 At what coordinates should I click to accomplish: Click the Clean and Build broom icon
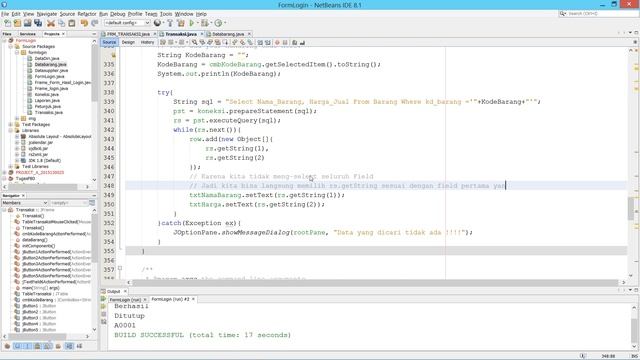pos(180,23)
